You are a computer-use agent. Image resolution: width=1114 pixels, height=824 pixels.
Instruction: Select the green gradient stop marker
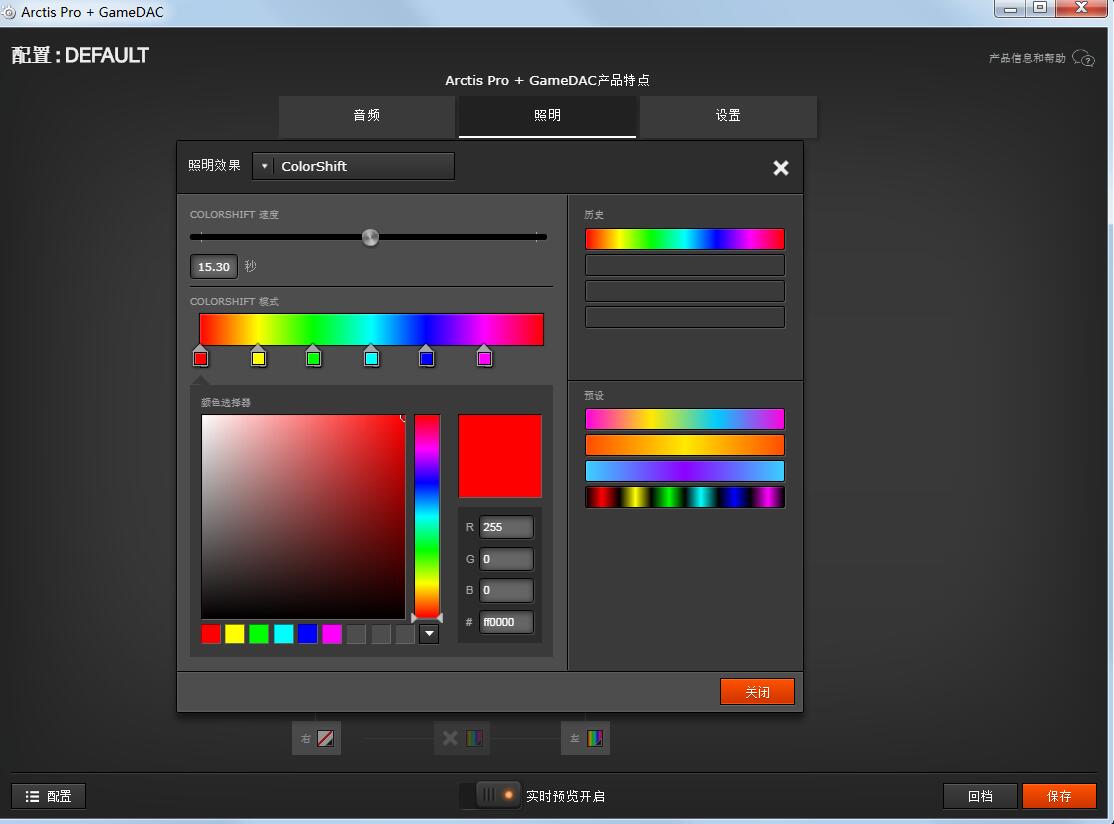click(x=313, y=357)
